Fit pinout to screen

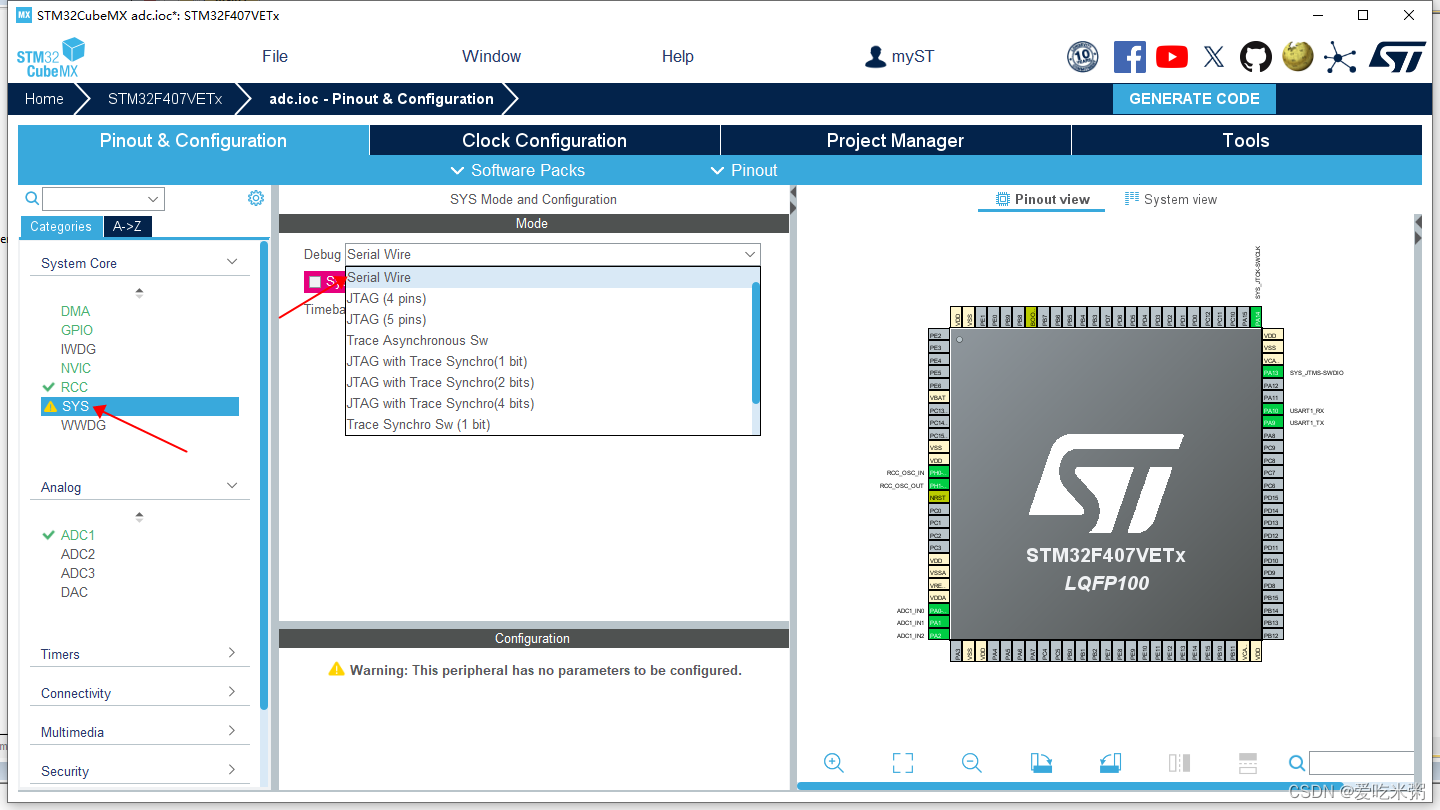point(903,763)
